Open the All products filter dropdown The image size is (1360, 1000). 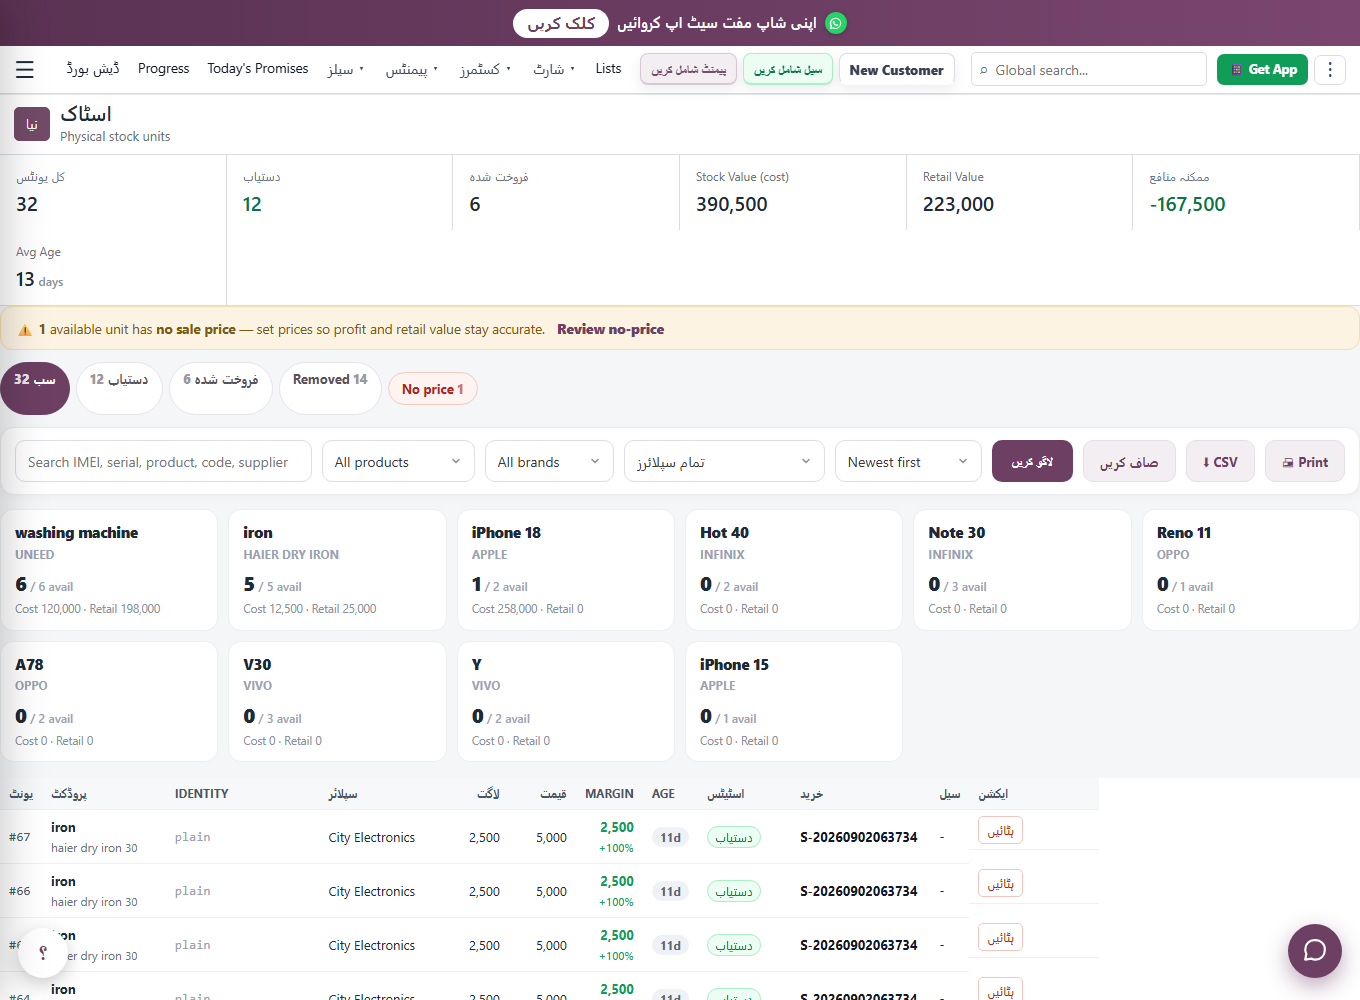pyautogui.click(x=398, y=462)
